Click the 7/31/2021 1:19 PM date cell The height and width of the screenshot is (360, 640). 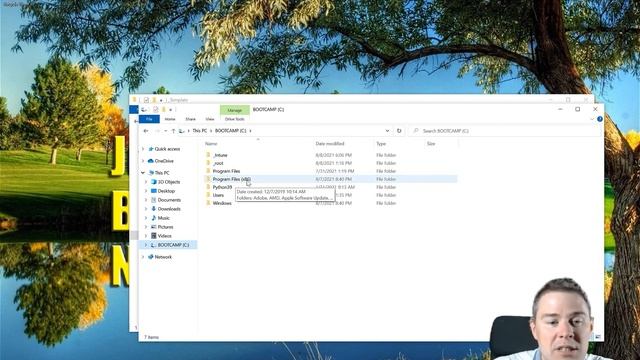click(335, 171)
